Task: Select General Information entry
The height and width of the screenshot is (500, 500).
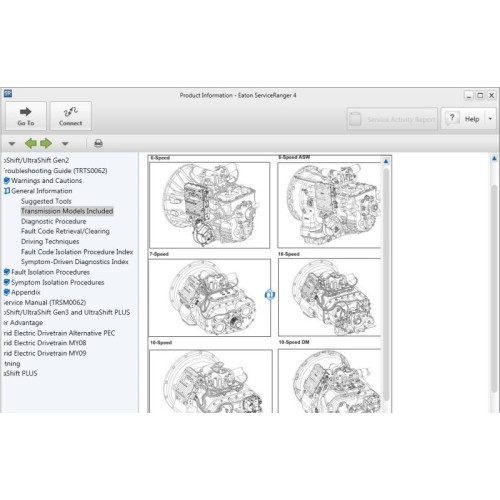Action: pos(42,191)
